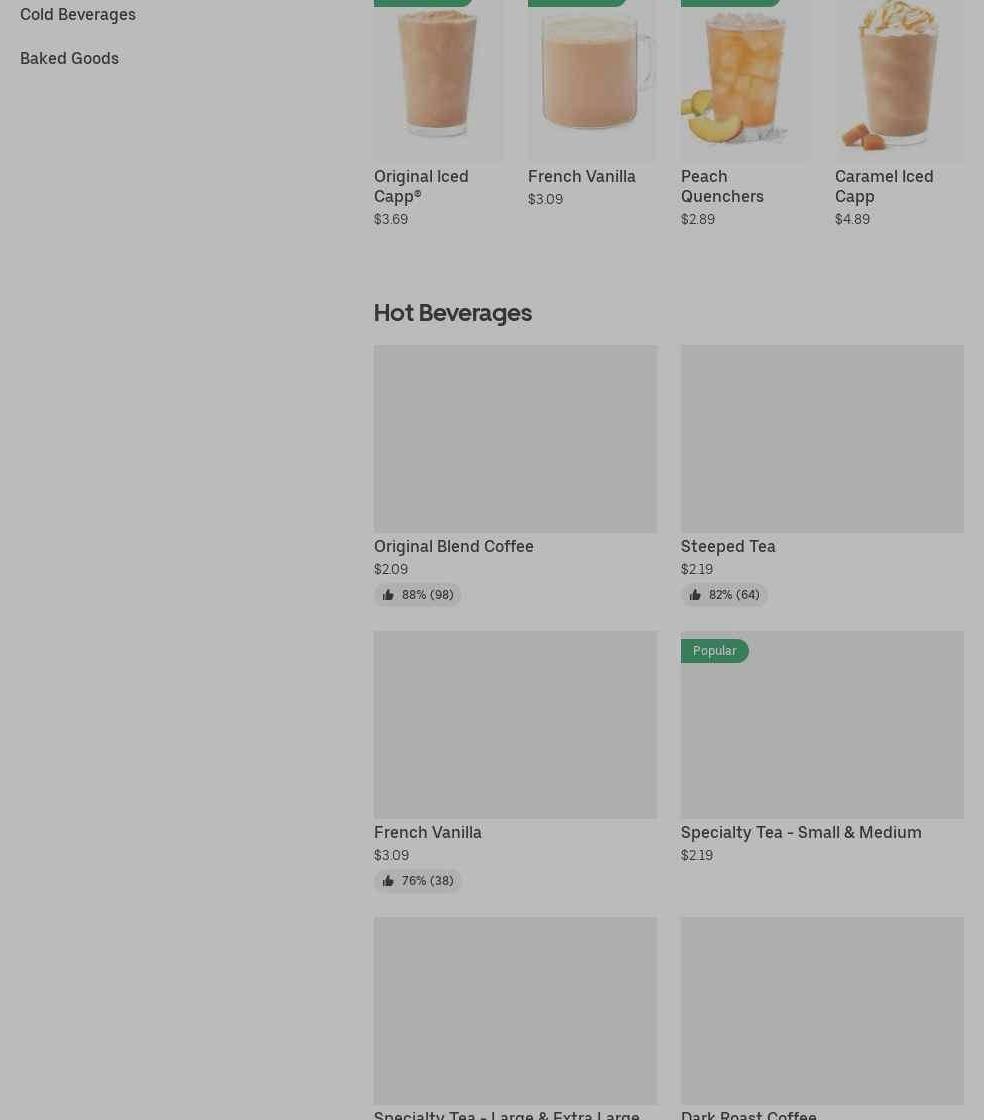
Task: Select Peach Quenchers drink image
Action: click(x=745, y=80)
